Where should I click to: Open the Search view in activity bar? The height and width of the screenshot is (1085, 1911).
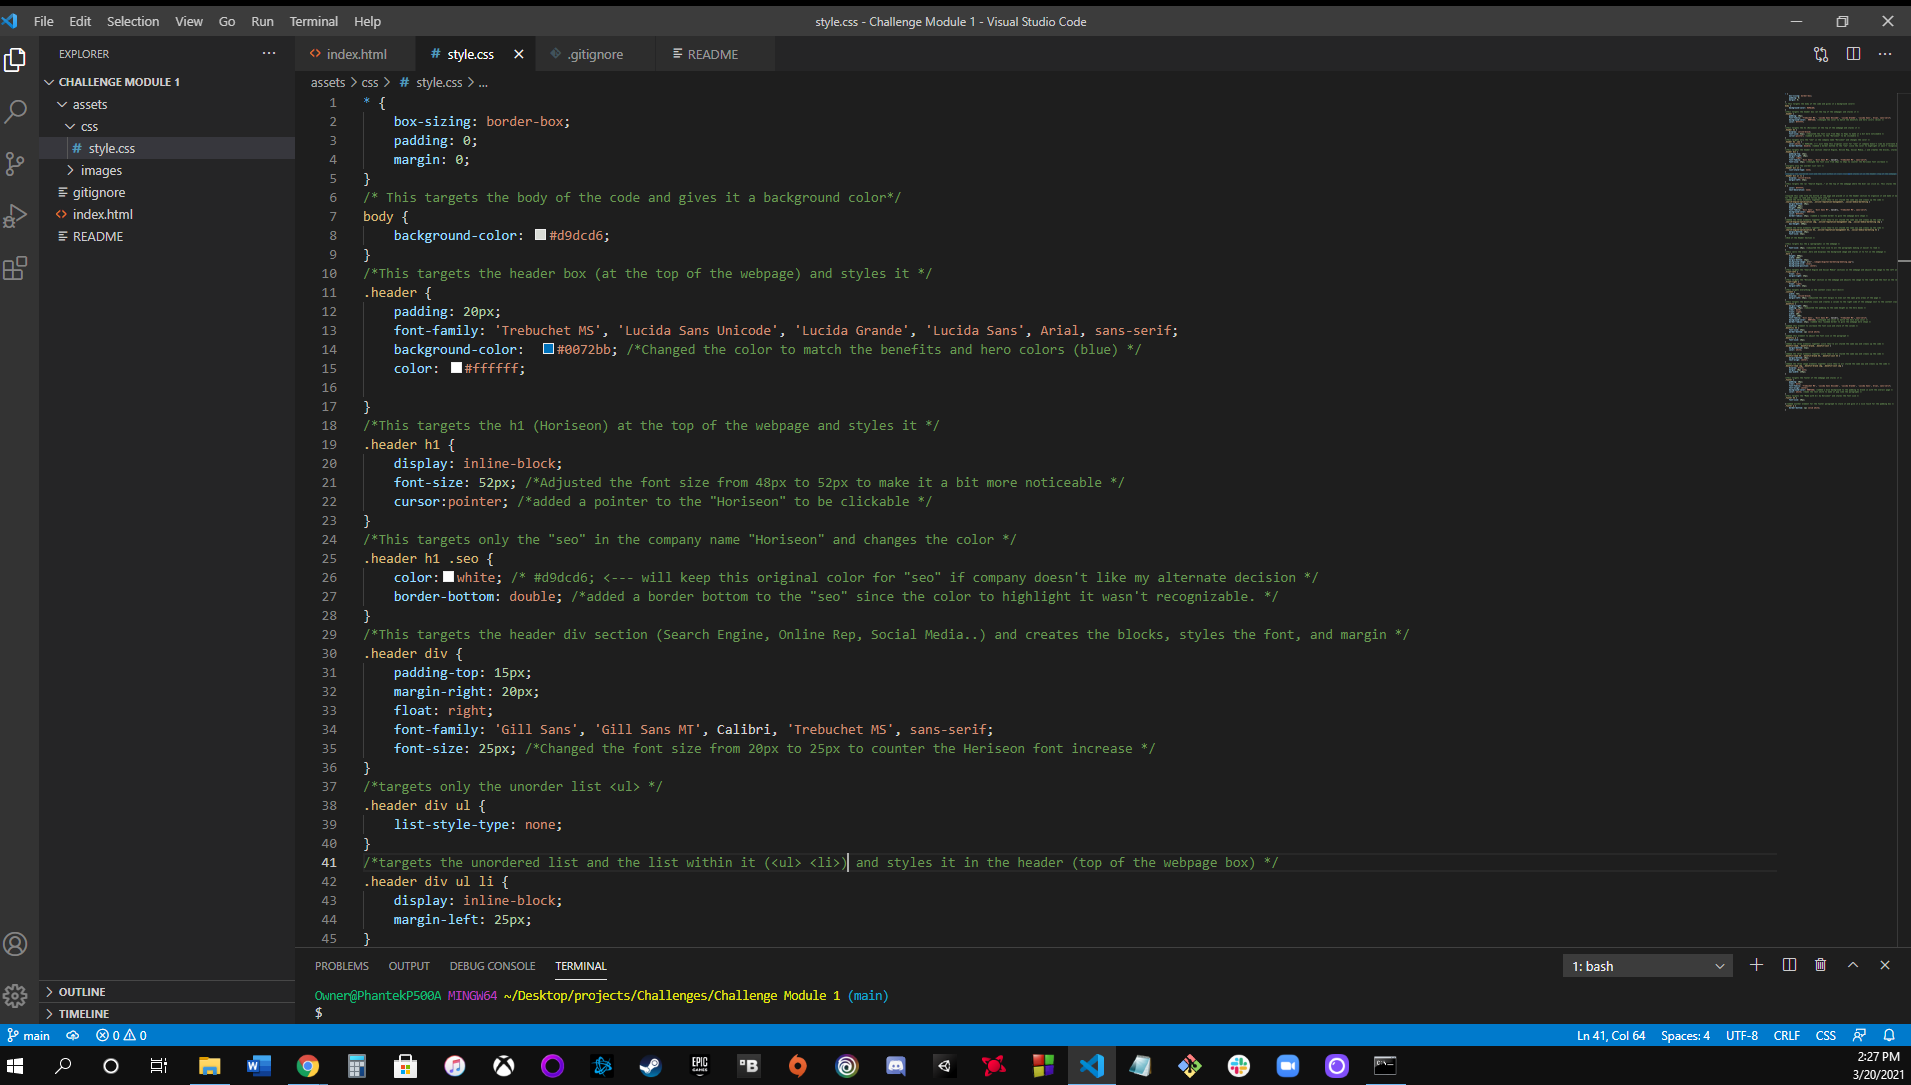[x=16, y=111]
